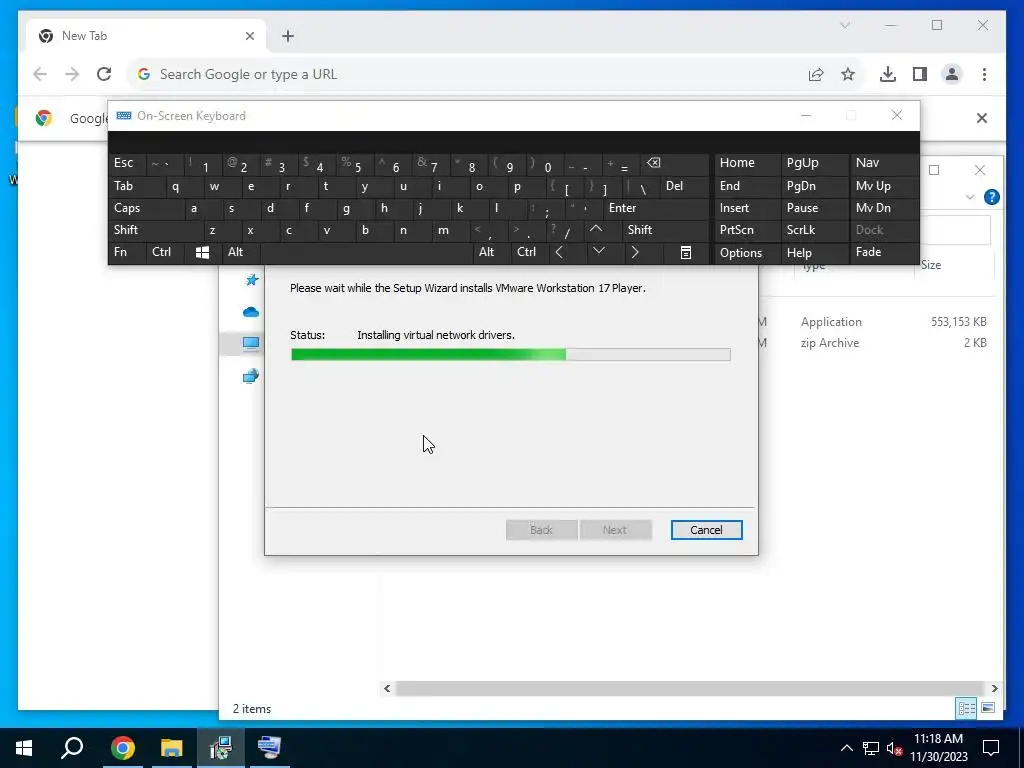The width and height of the screenshot is (1024, 768).
Task: Bookmark this tab with star icon
Action: pos(848,74)
